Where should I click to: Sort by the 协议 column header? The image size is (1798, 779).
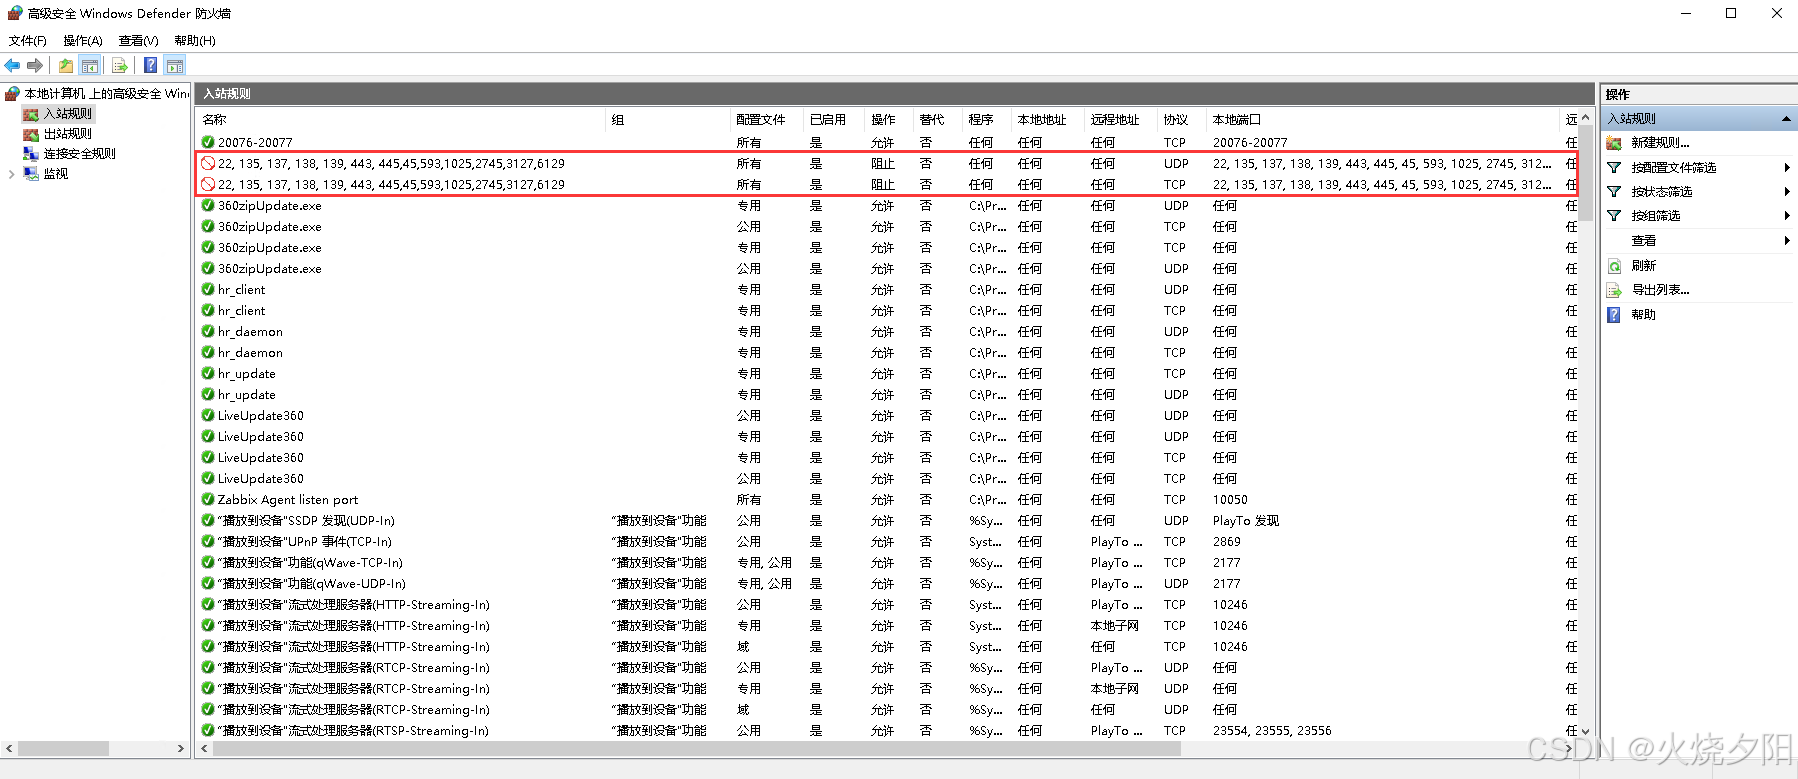(x=1176, y=120)
